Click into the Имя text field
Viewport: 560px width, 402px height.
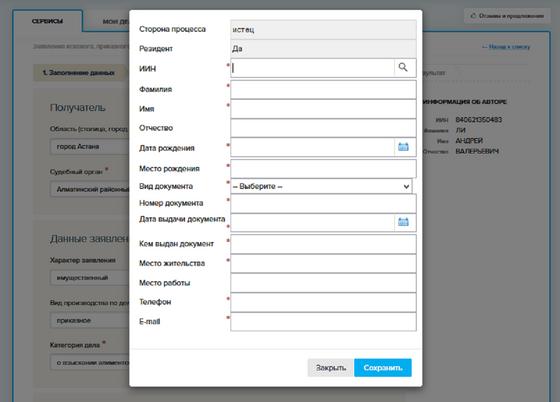(x=323, y=109)
